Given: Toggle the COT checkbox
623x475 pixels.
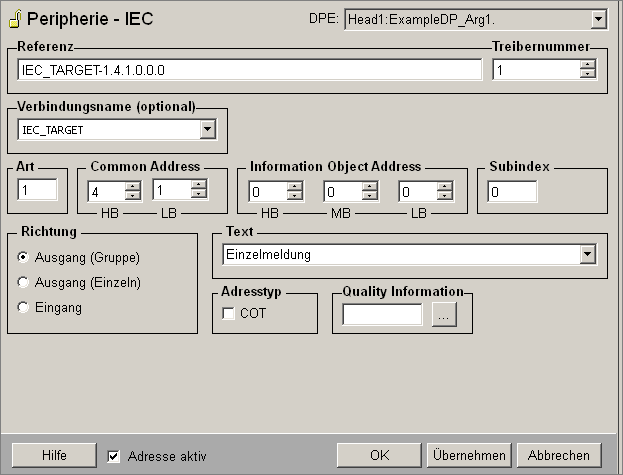Looking at the screenshot, I should click(228, 313).
